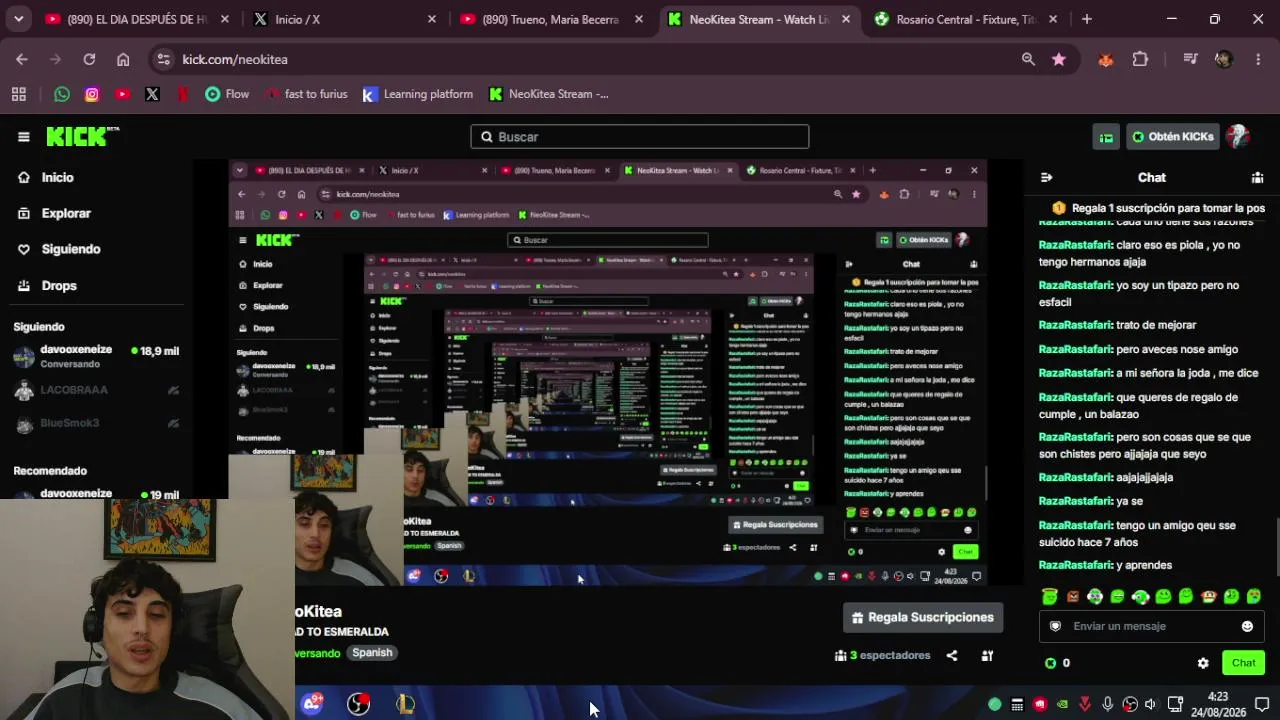
Task: Switch to the Inicio / X tab
Action: coord(344,19)
